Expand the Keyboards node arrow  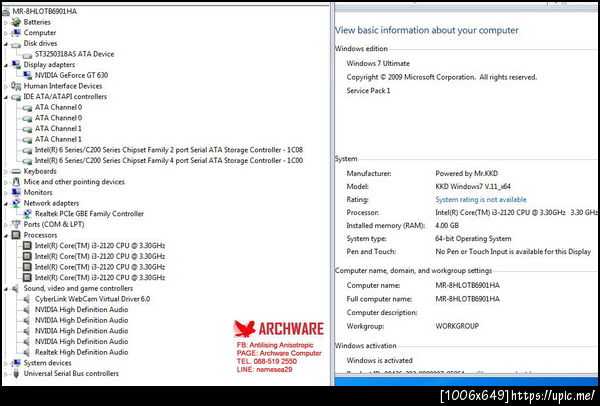click(x=6, y=172)
